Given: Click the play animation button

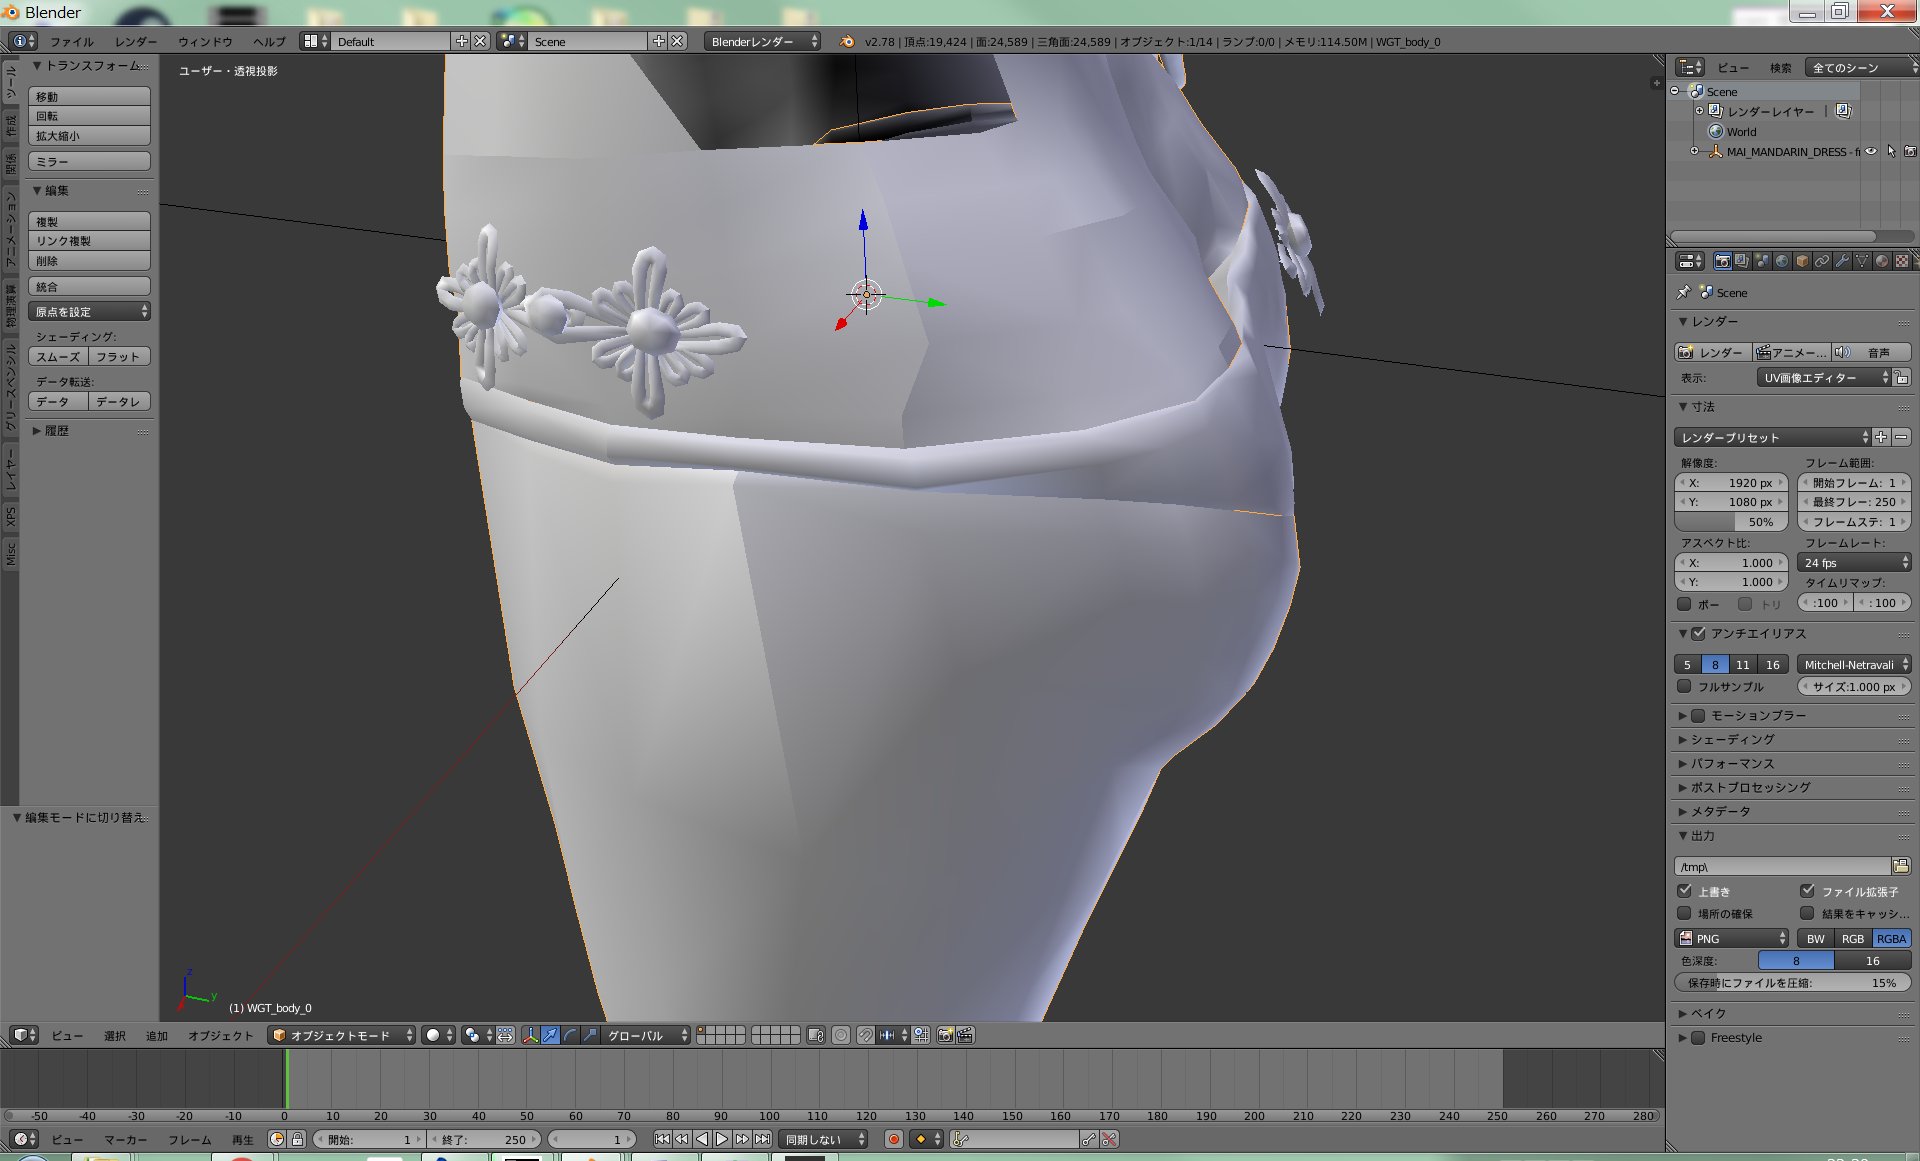Looking at the screenshot, I should click(x=722, y=1139).
